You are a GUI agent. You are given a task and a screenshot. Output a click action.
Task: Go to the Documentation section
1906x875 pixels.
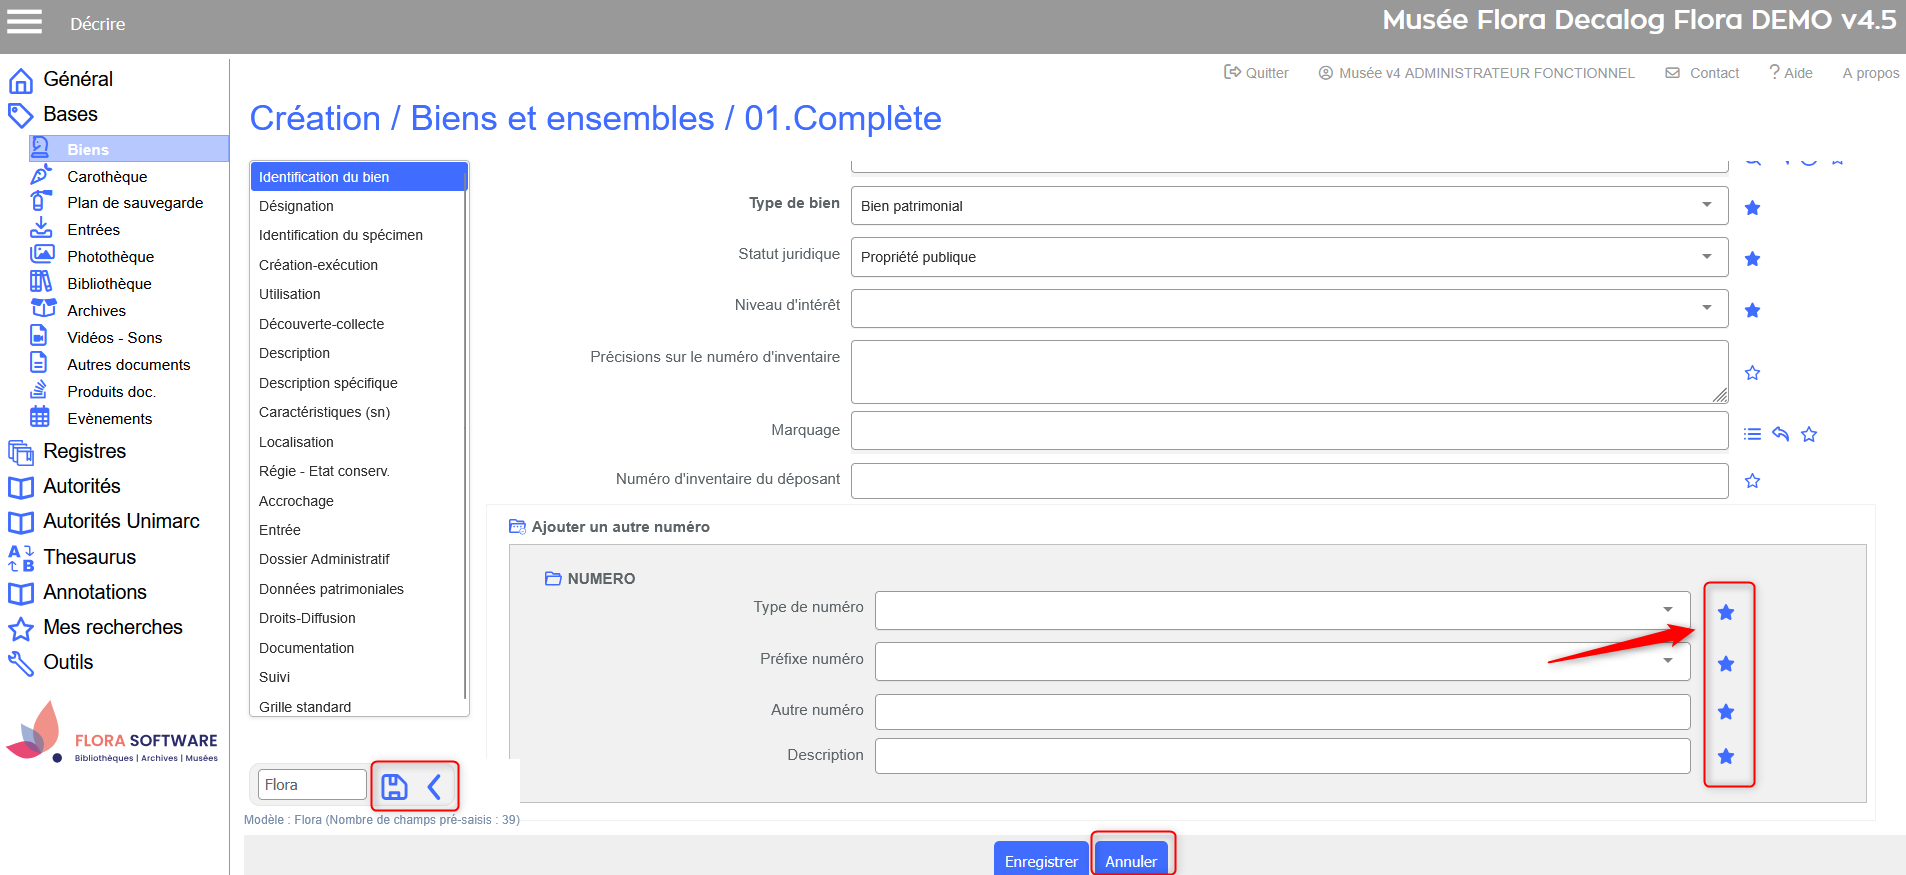(x=306, y=648)
